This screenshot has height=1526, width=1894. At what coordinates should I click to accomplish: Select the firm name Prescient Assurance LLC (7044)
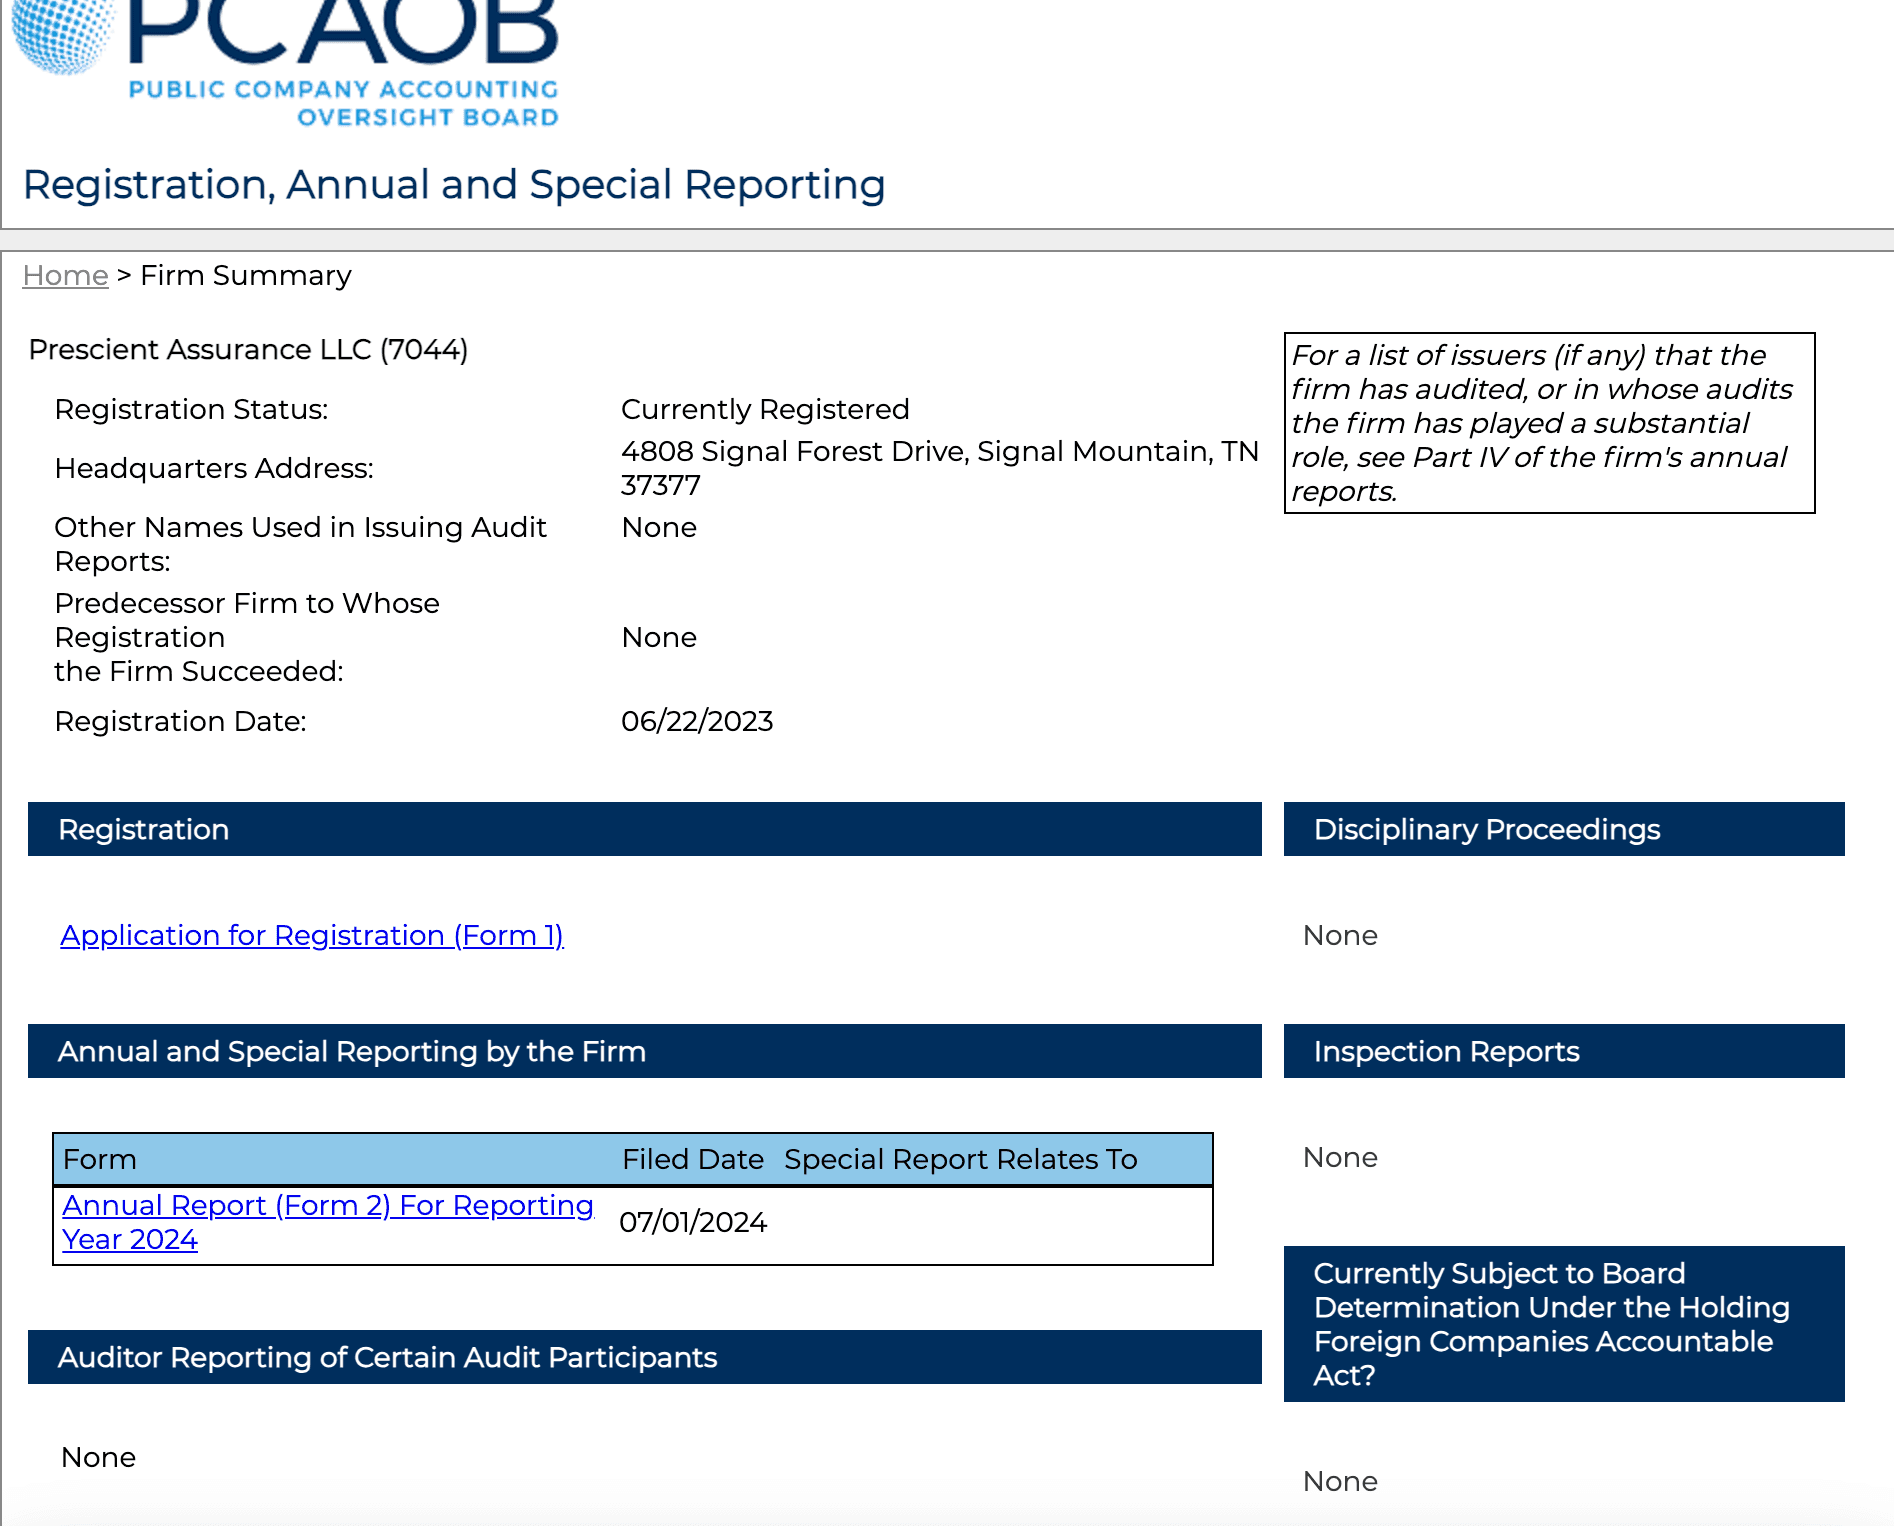click(248, 349)
